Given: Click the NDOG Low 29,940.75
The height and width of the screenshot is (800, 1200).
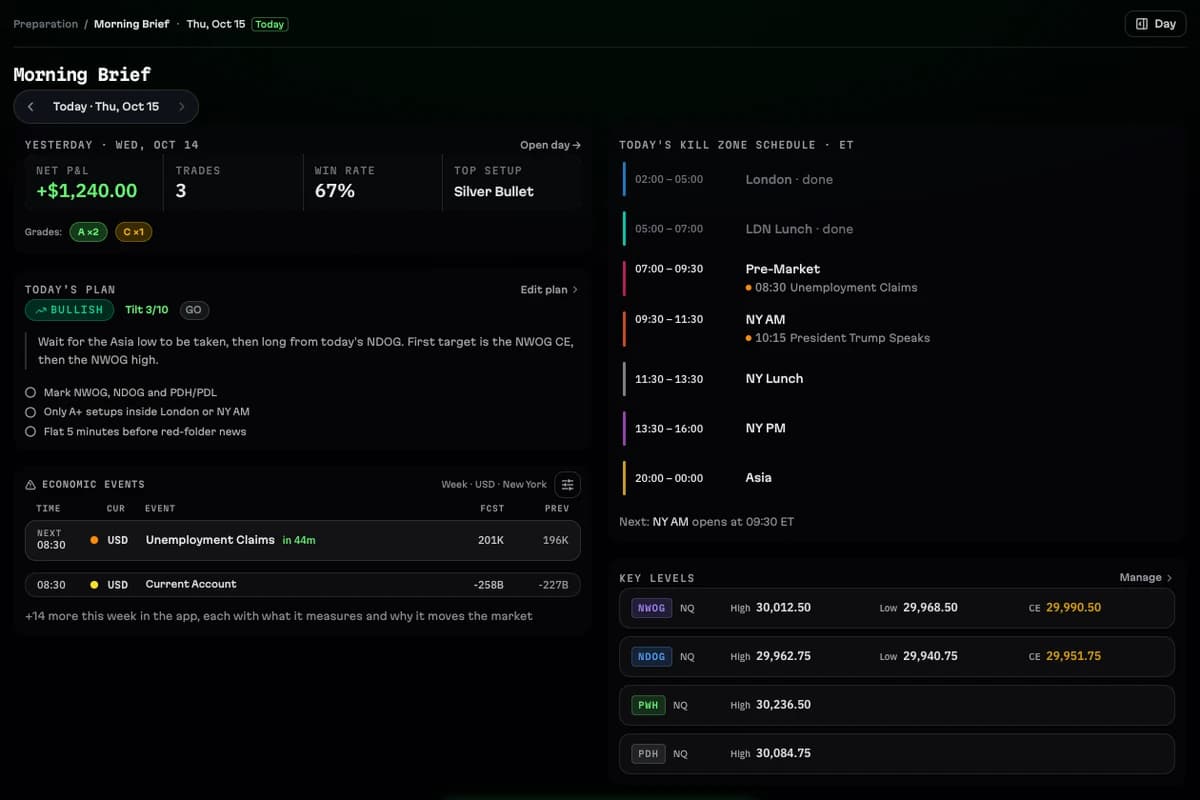Looking at the screenshot, I should 930,657.
